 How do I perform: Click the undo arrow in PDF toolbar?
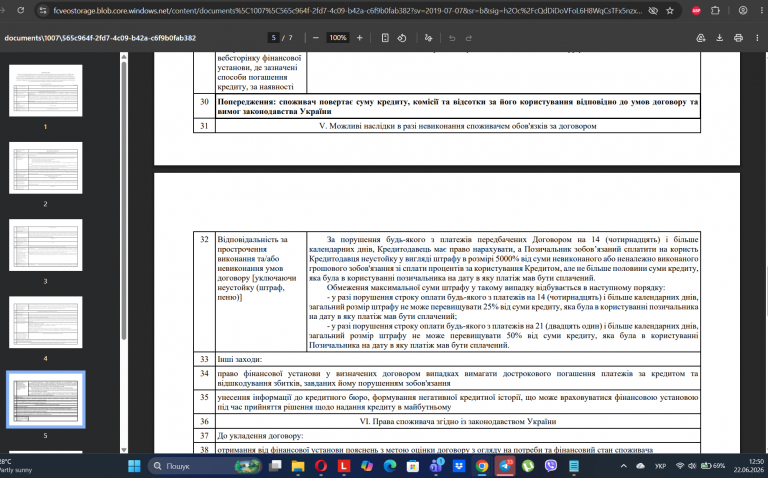pos(452,38)
